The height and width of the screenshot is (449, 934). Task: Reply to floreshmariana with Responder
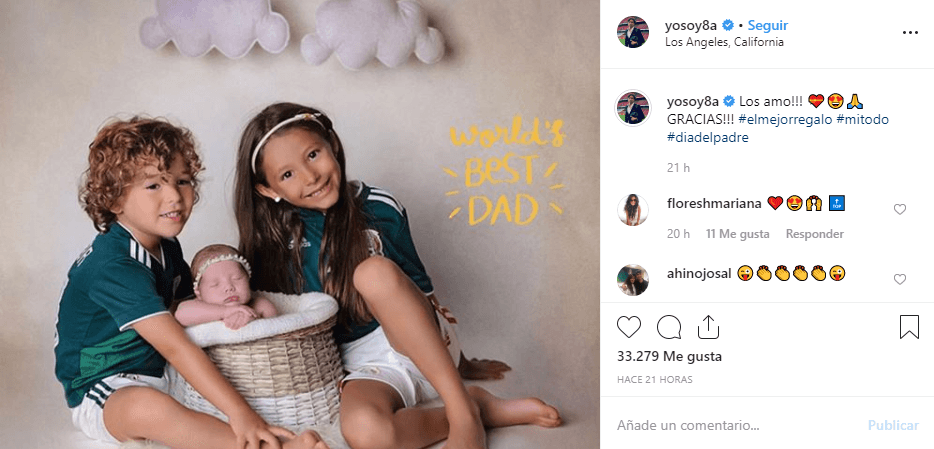click(814, 234)
